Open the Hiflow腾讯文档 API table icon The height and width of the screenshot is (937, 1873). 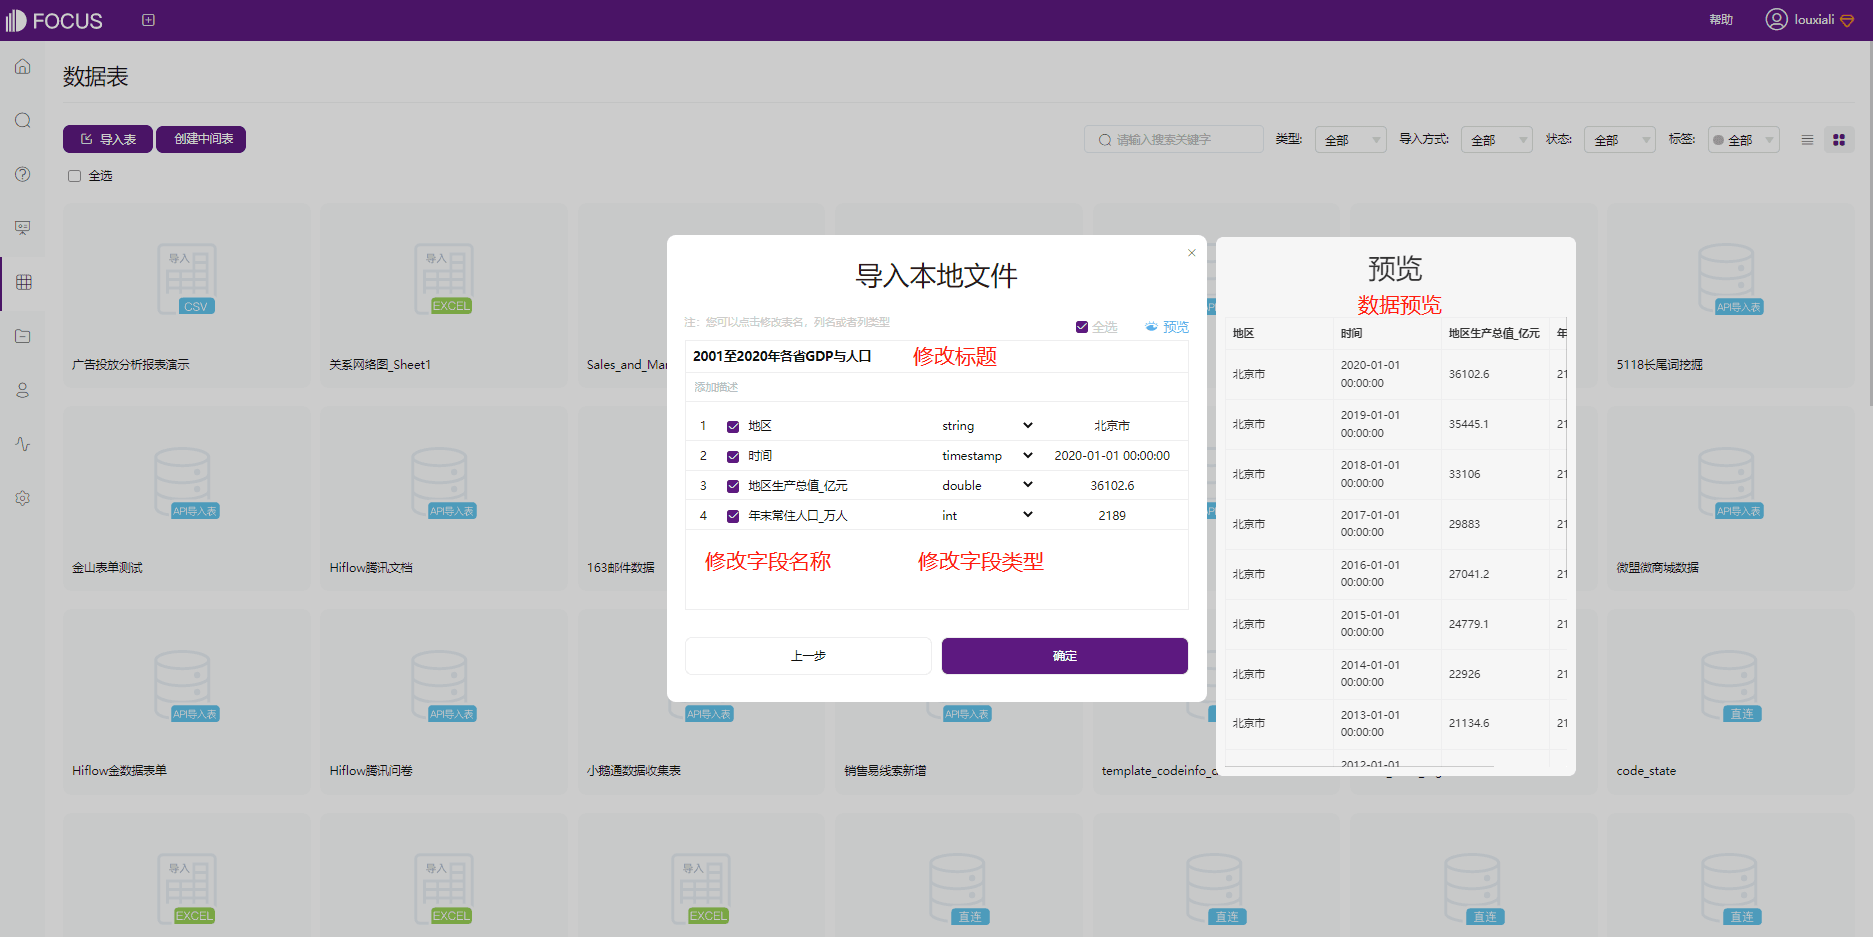(443, 483)
